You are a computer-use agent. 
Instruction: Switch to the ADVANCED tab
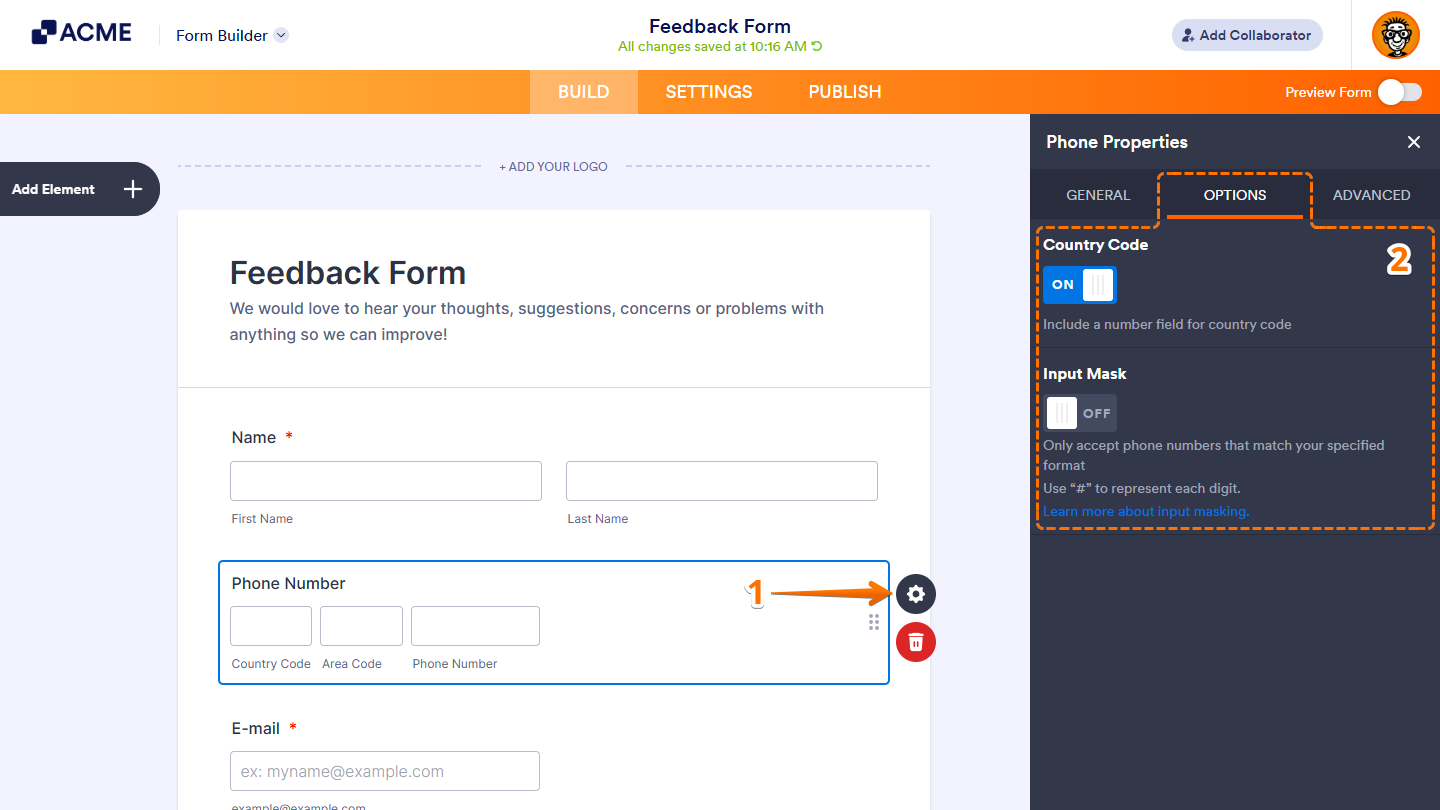click(x=1372, y=195)
